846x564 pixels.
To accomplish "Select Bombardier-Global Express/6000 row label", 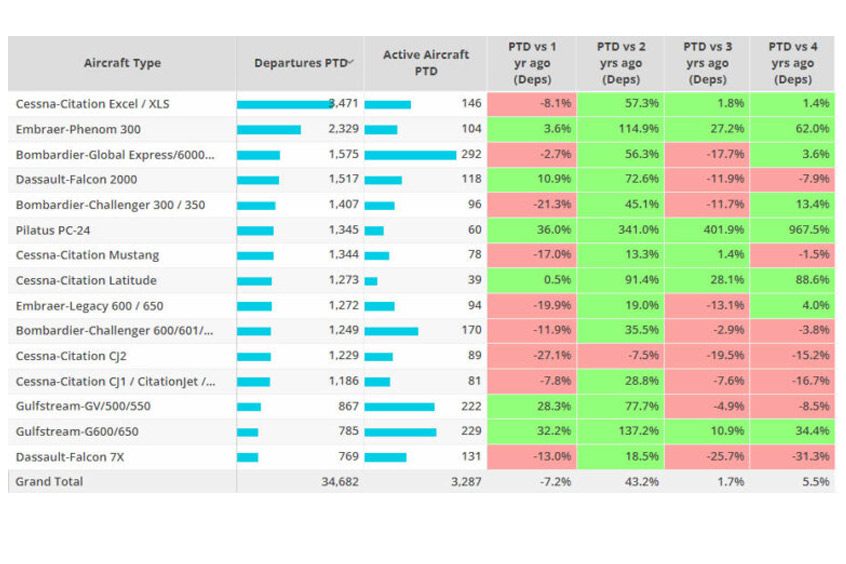I will point(115,155).
